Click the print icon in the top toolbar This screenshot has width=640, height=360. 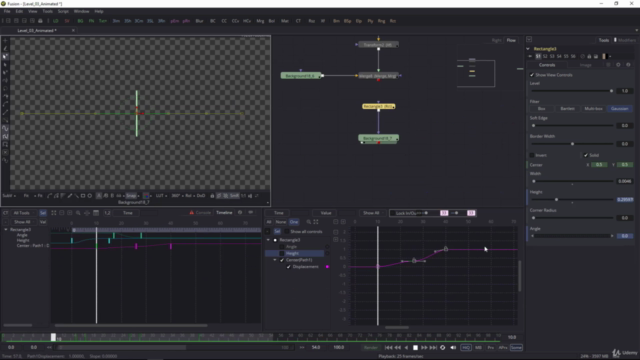40,21
